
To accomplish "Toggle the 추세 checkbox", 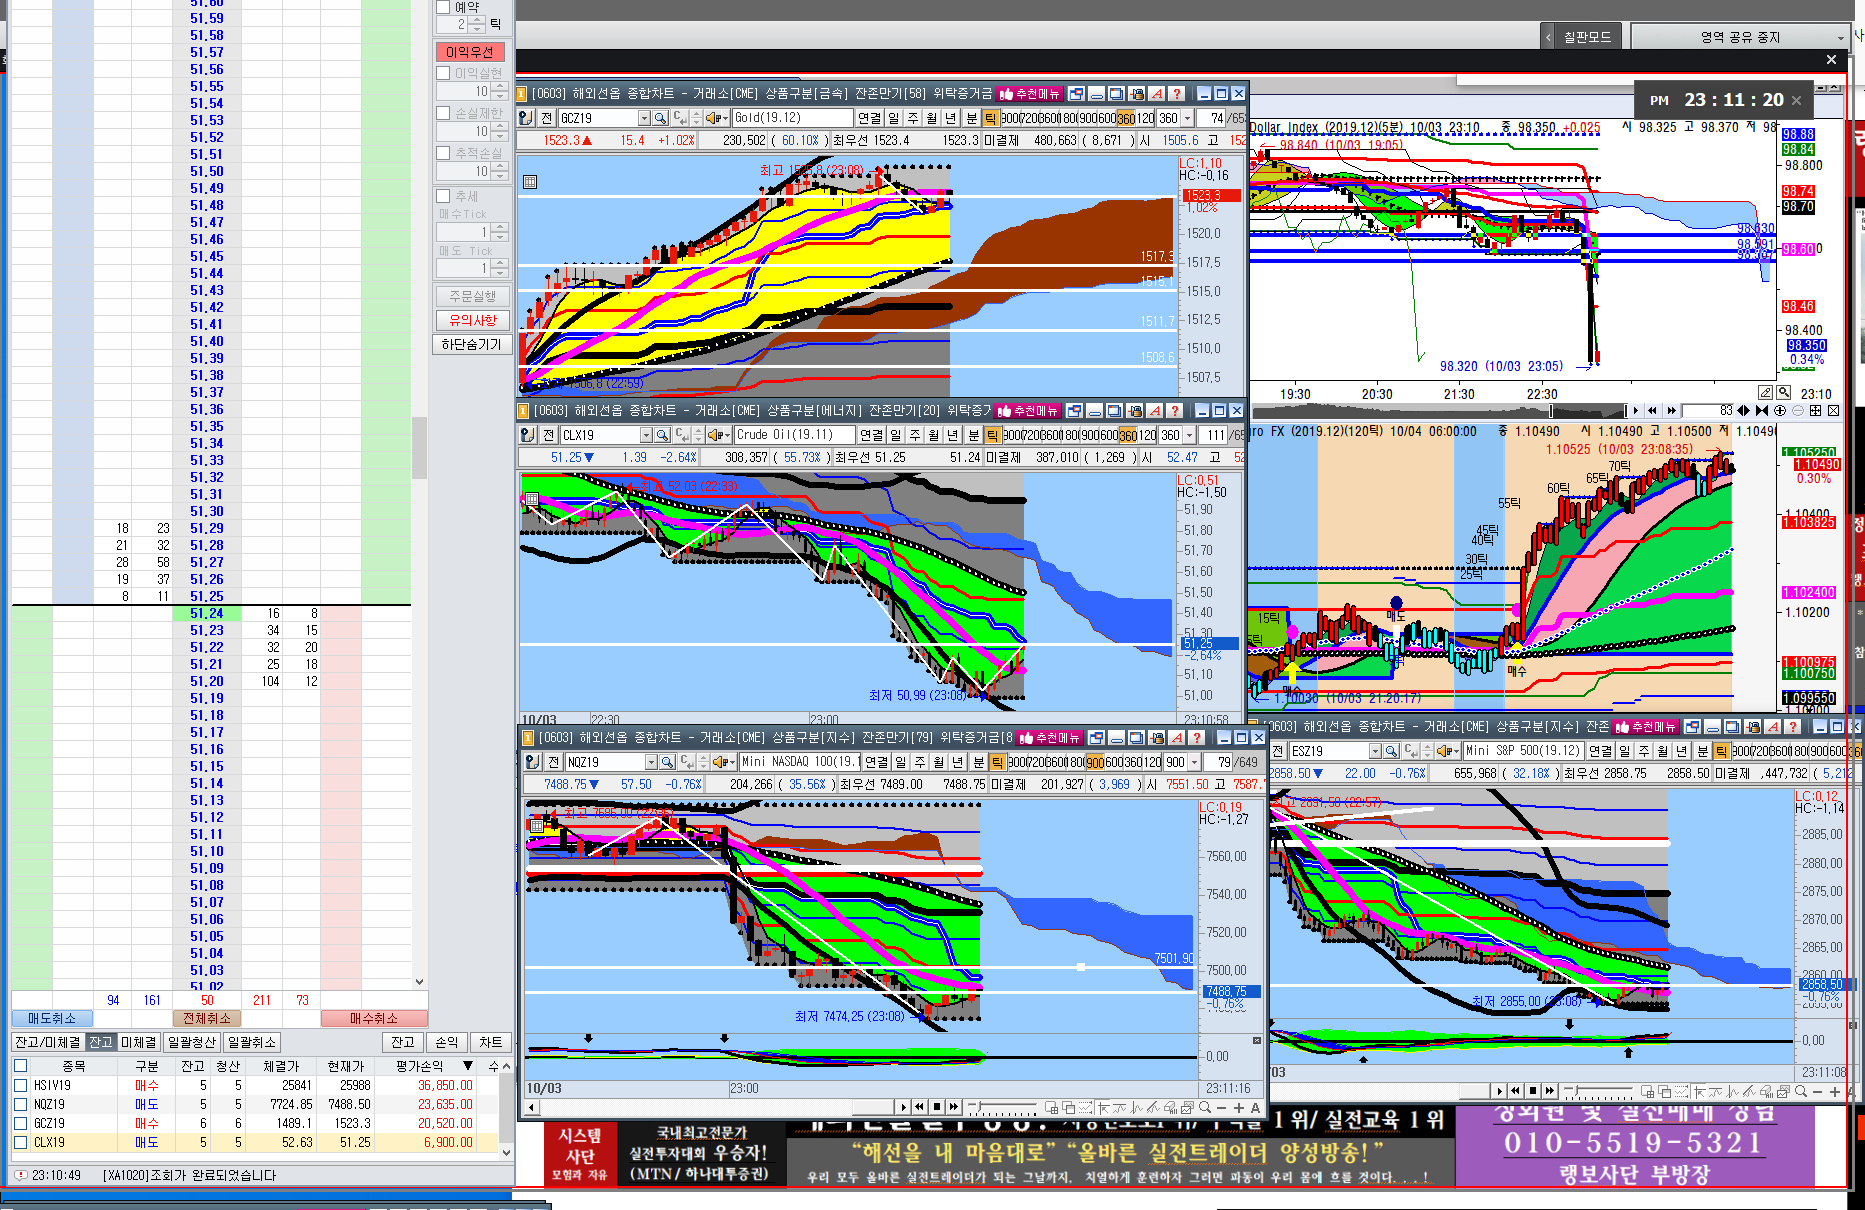I will pos(443,196).
